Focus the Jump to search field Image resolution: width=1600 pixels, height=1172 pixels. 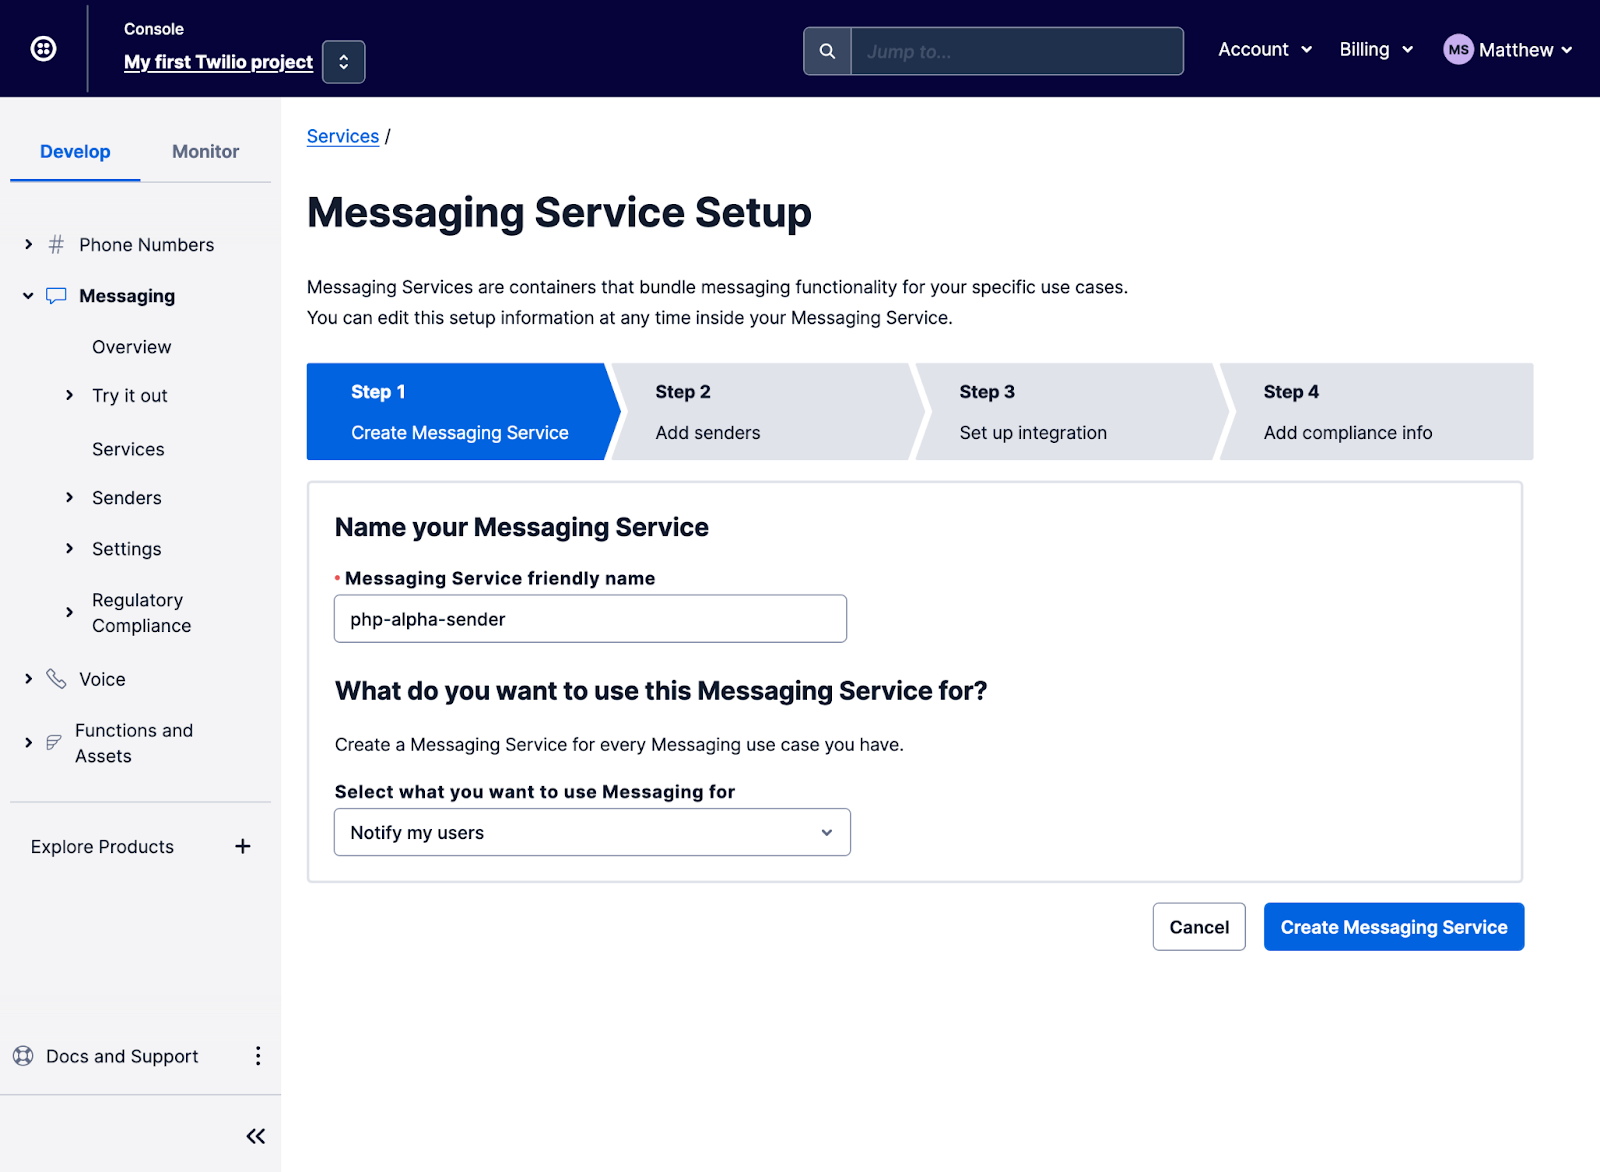[x=1017, y=51]
